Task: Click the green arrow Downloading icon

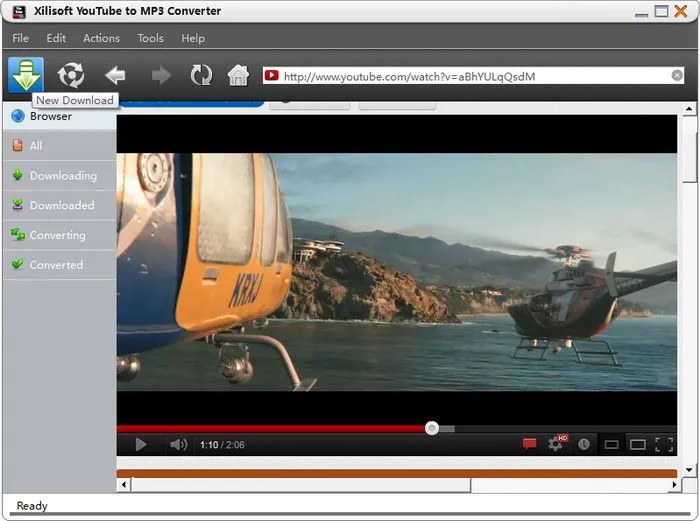Action: tap(17, 175)
